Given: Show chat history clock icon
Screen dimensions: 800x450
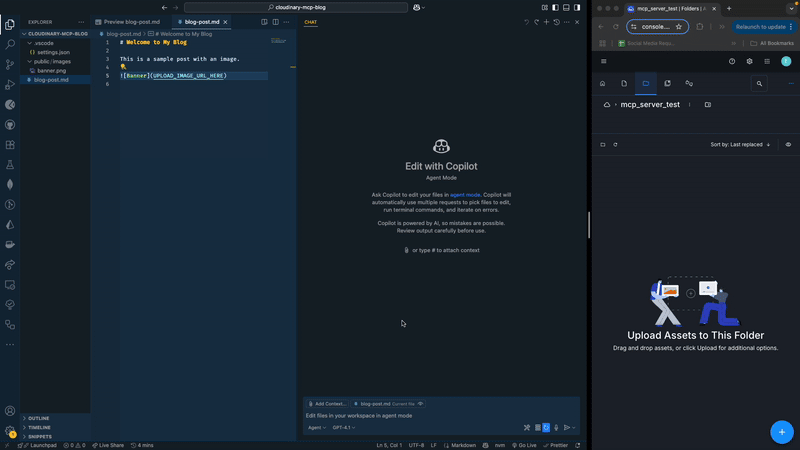Looking at the screenshot, I should pos(557,22).
